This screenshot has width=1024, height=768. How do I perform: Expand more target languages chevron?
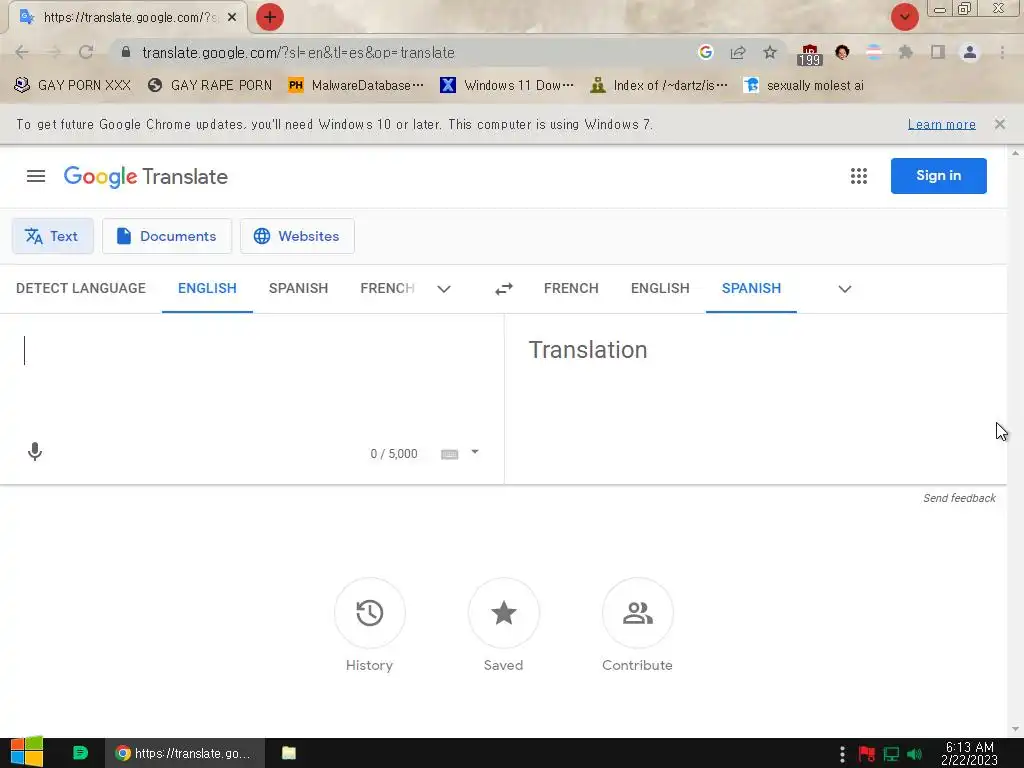[844, 289]
